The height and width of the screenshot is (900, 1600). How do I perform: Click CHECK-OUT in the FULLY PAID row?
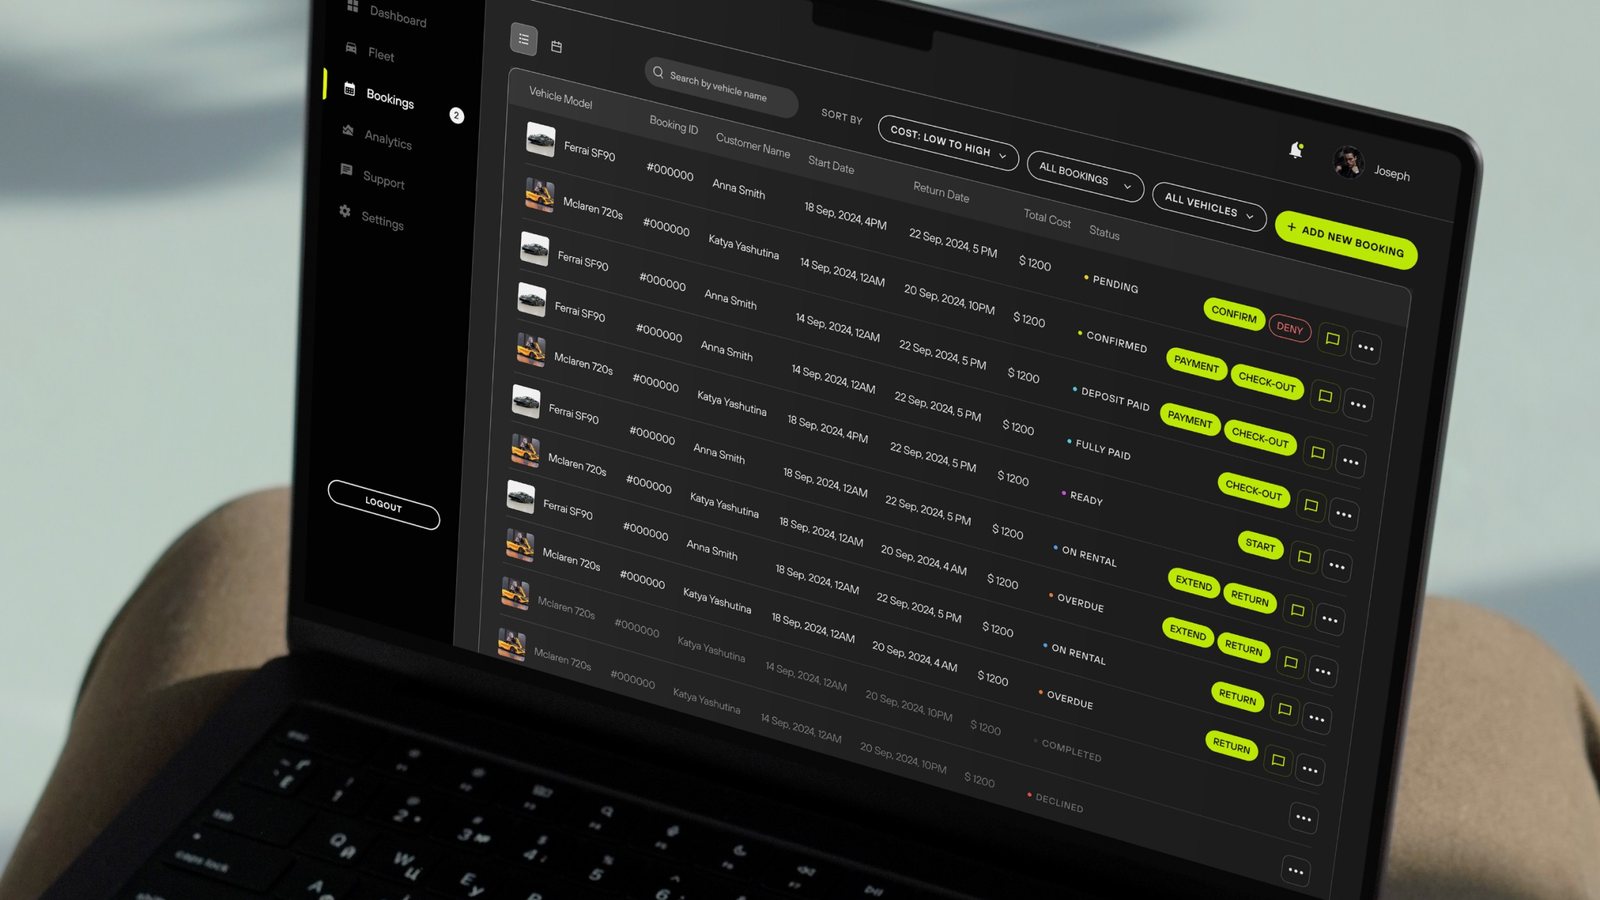pyautogui.click(x=1254, y=490)
